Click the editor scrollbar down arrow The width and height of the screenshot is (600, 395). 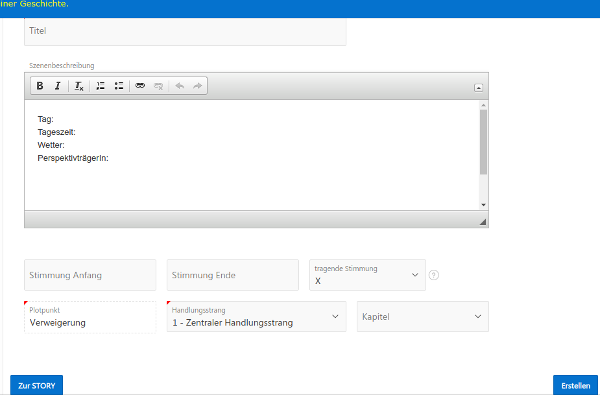[x=483, y=205]
